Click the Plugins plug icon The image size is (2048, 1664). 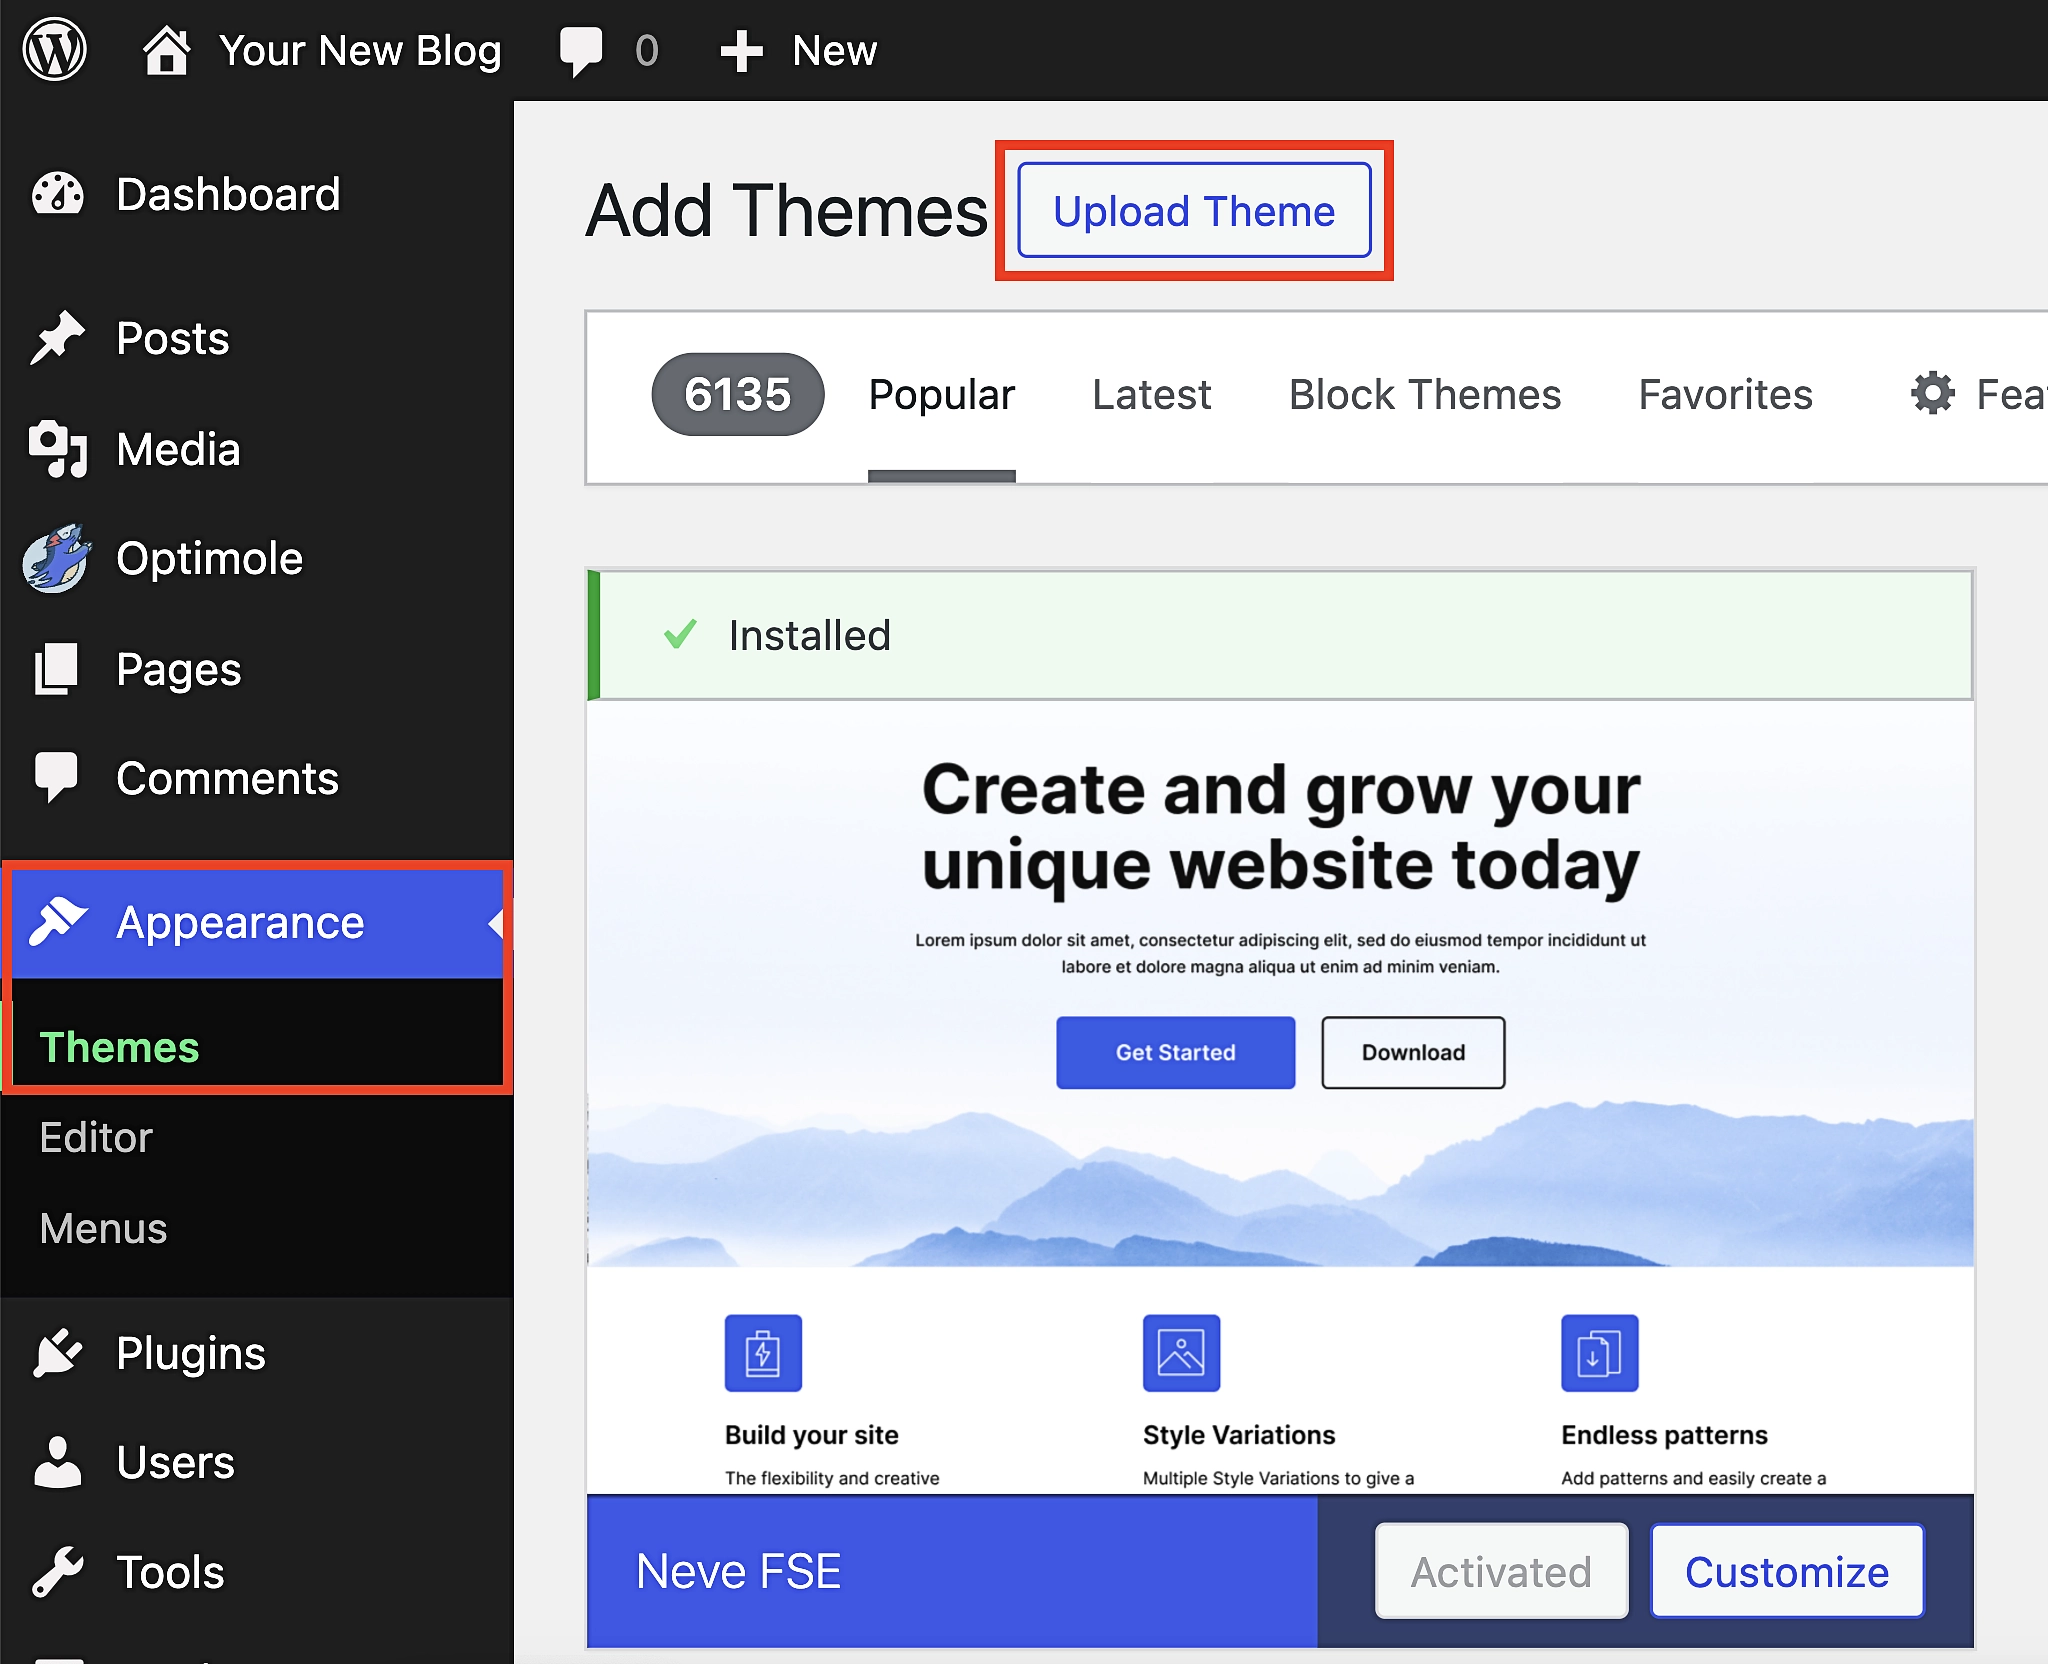(x=57, y=1352)
